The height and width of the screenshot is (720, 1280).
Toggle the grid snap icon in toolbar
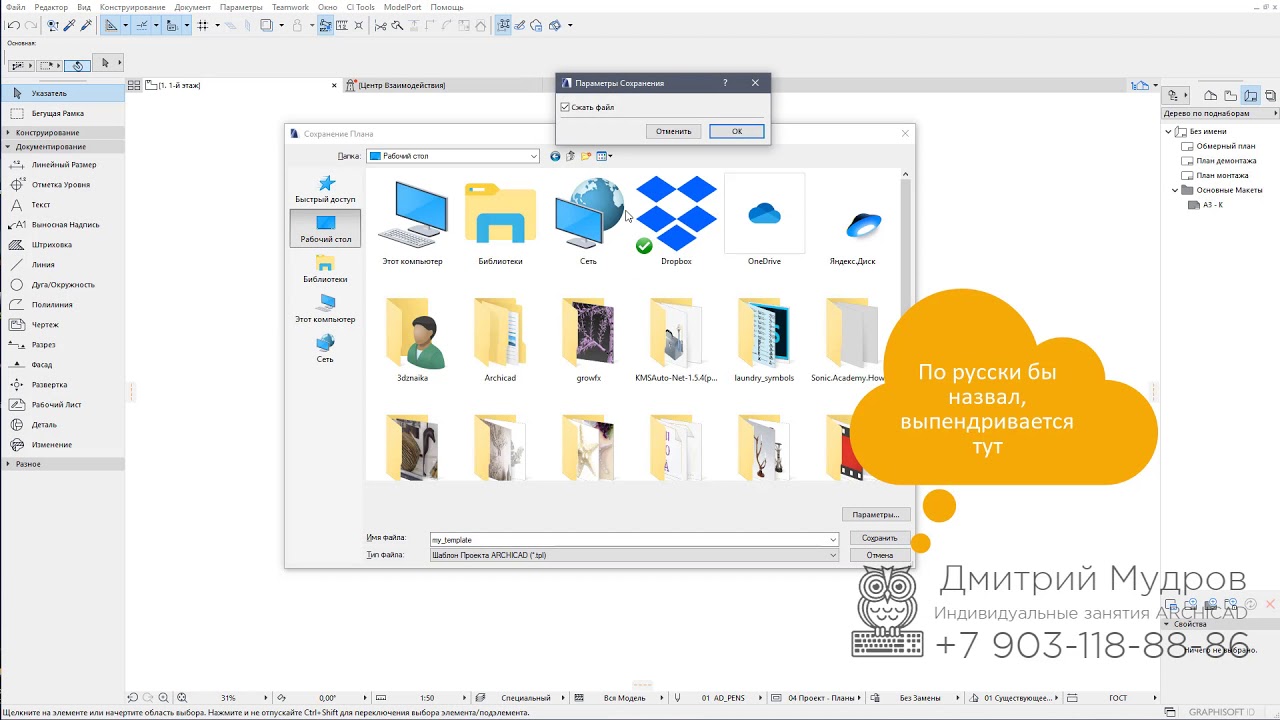202,25
